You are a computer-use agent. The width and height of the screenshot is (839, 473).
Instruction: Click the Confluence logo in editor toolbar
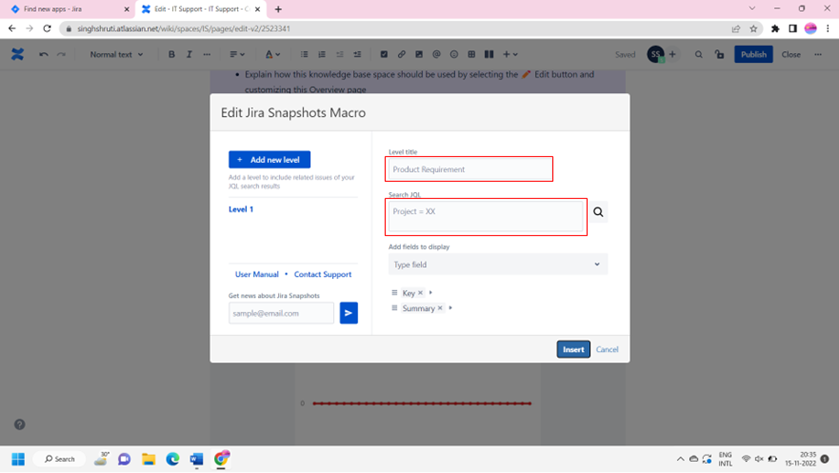click(x=18, y=54)
